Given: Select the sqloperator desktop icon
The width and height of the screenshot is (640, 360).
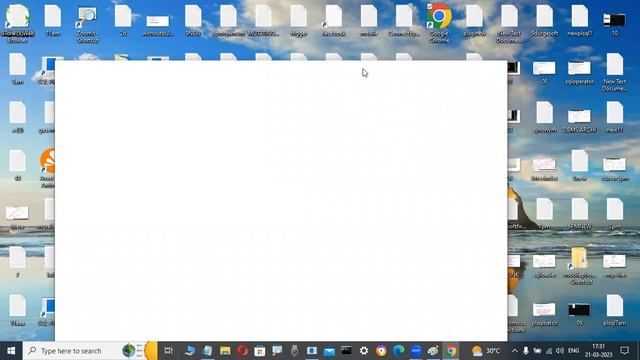Looking at the screenshot, I should coord(579,72).
